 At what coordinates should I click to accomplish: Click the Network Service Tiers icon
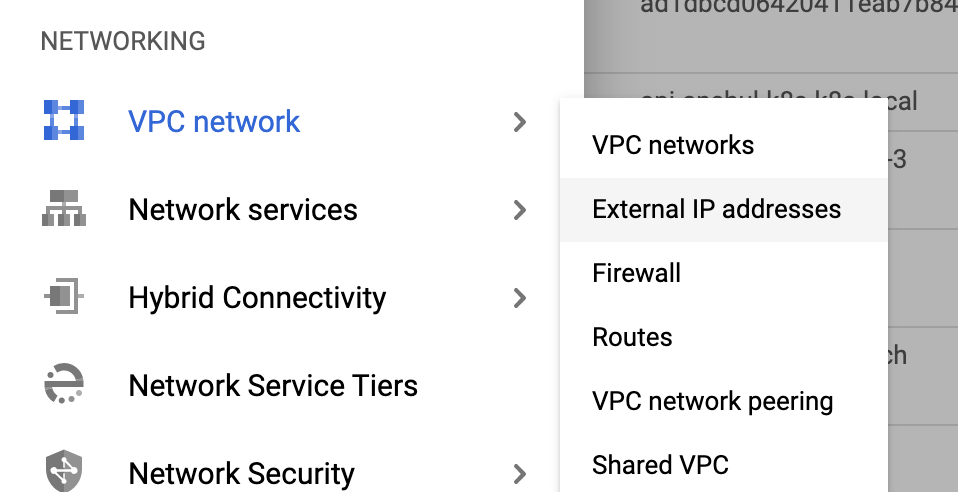click(x=64, y=384)
